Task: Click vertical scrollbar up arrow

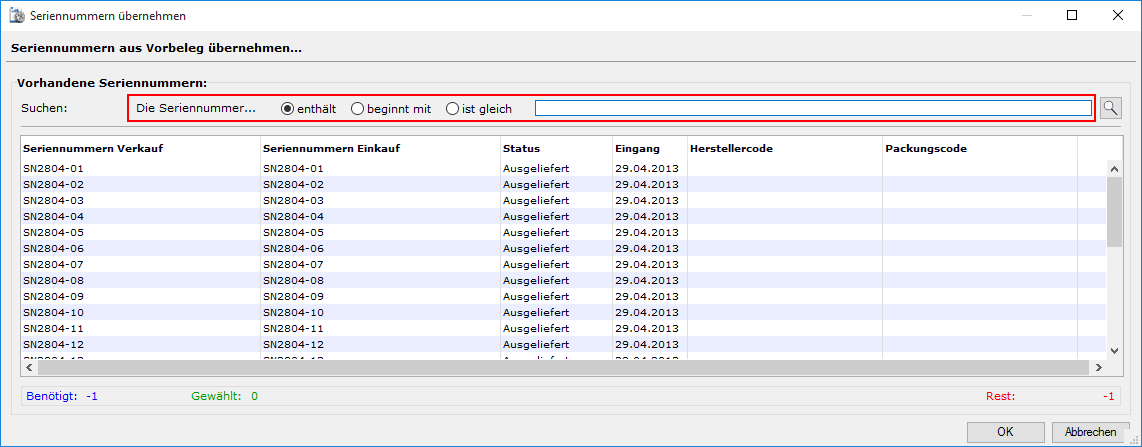Action: (1115, 168)
